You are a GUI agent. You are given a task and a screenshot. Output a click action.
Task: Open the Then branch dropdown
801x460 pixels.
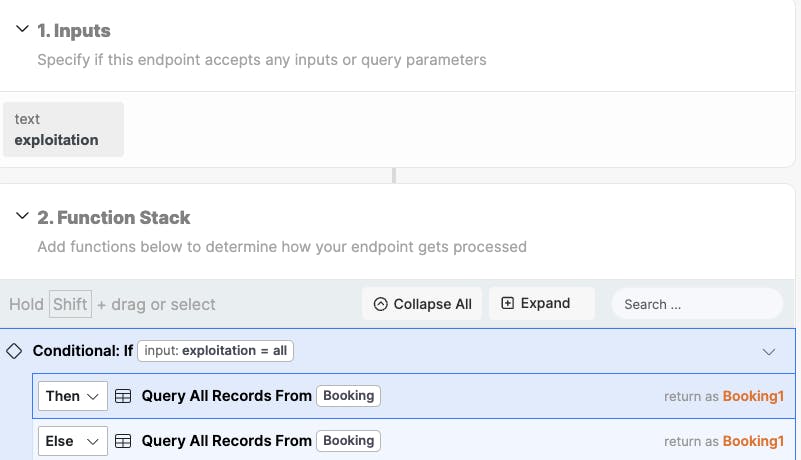(x=73, y=396)
